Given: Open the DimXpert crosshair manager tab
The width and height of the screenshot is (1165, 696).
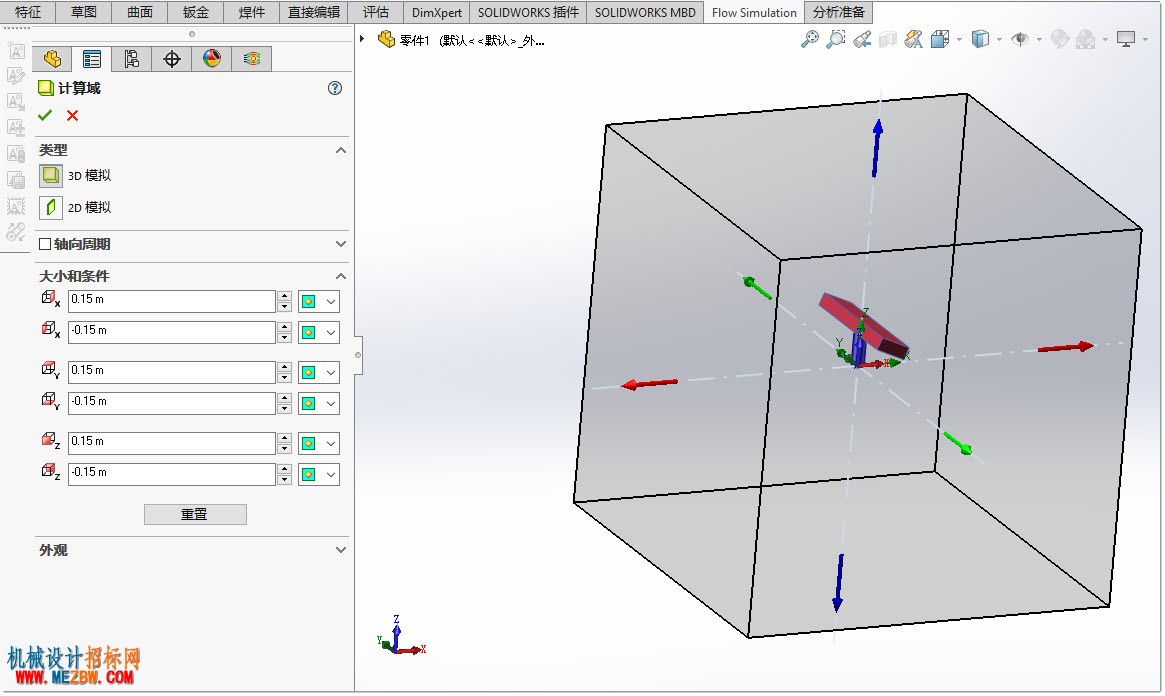Looking at the screenshot, I should pyautogui.click(x=172, y=59).
